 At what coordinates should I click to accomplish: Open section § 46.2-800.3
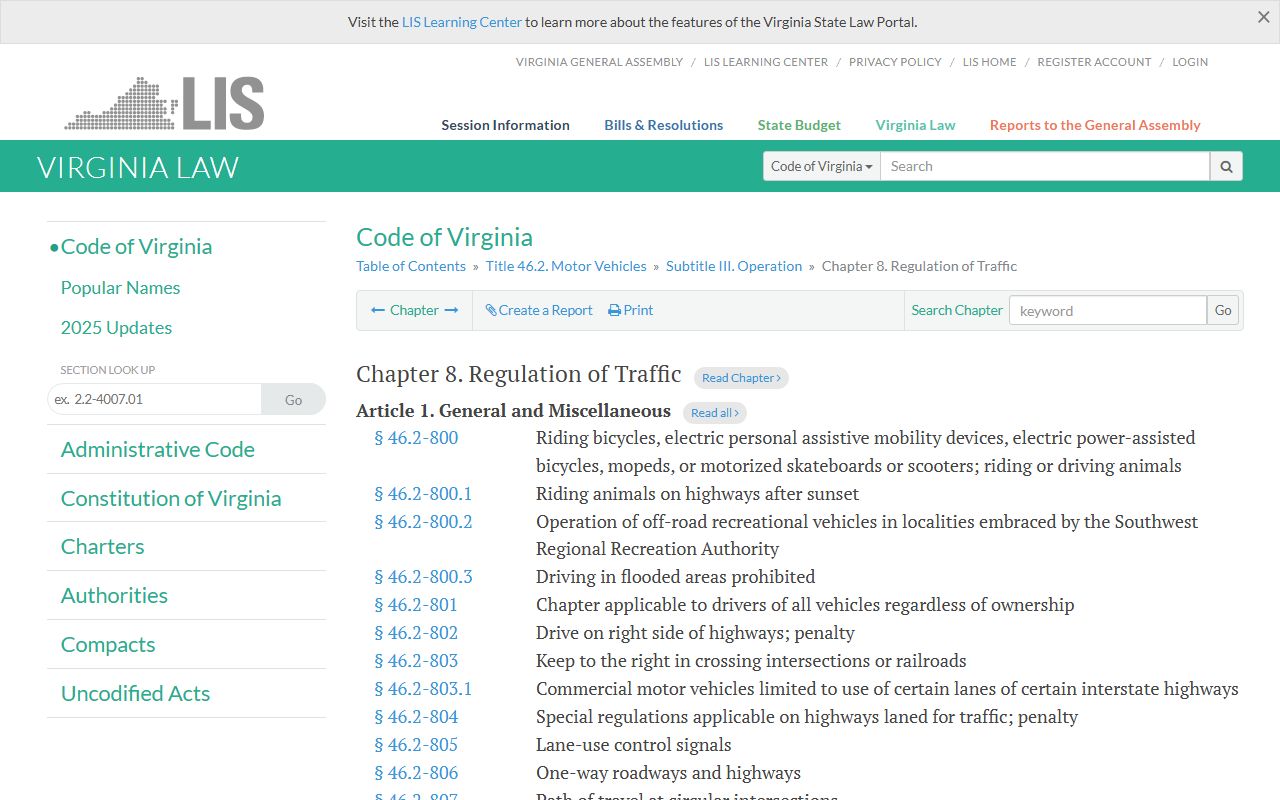click(423, 576)
